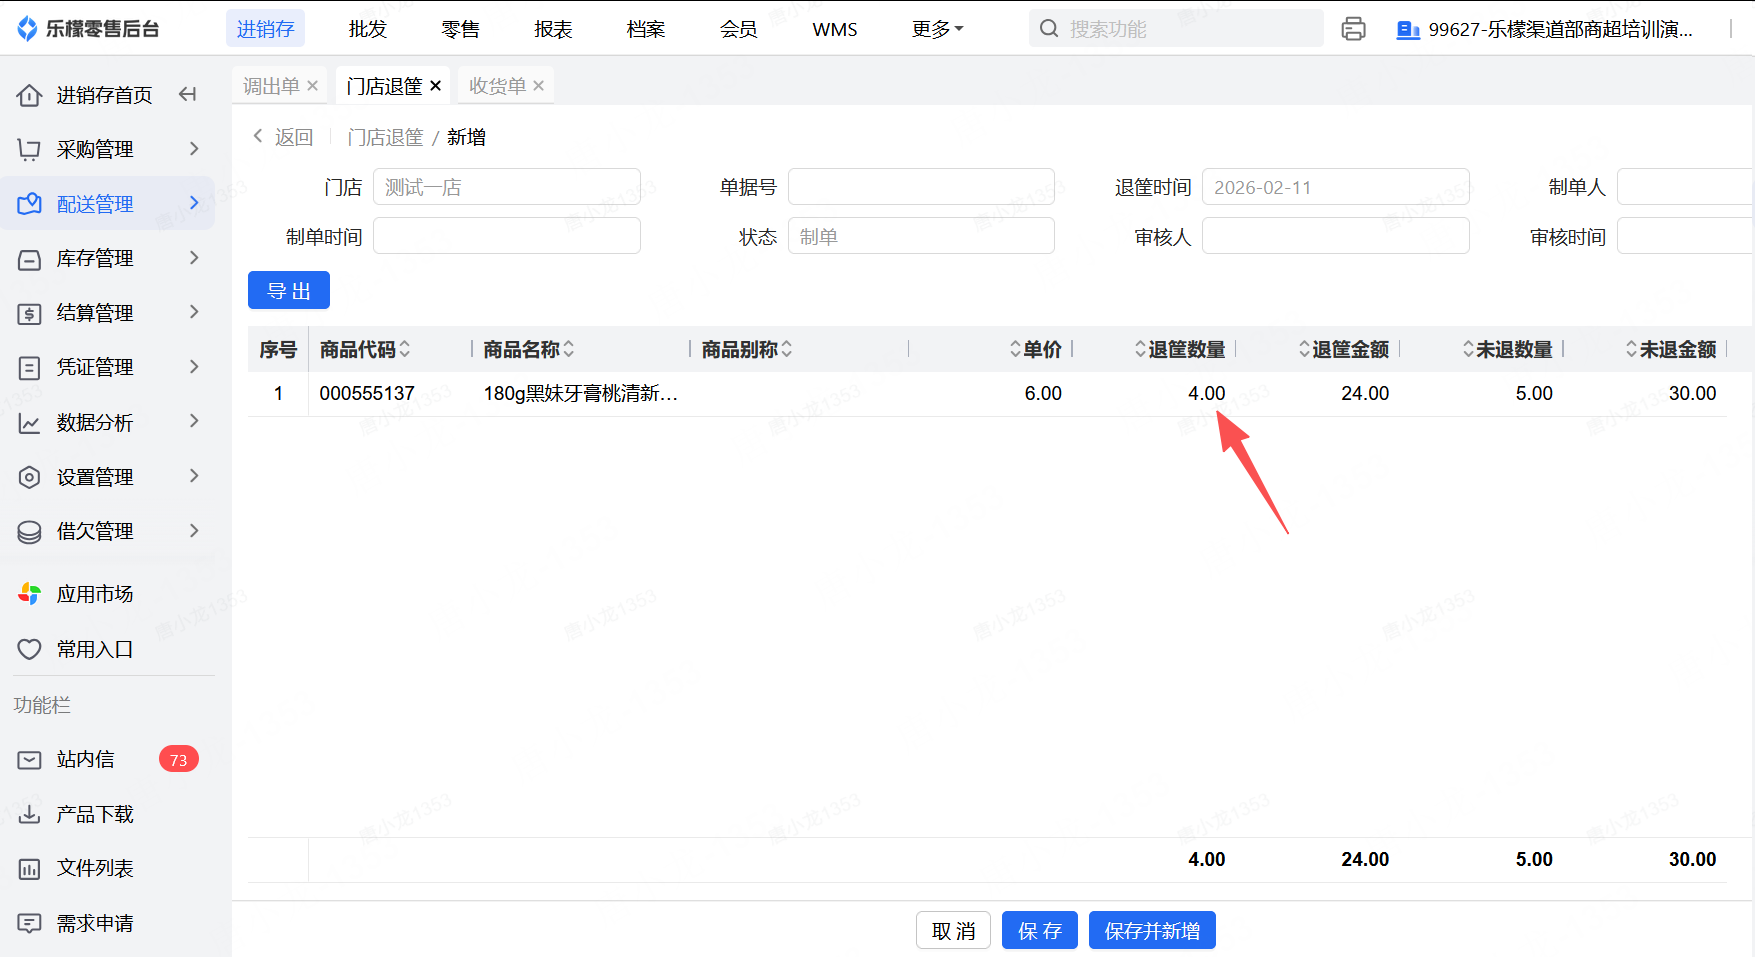Close the 调出单 tab
The width and height of the screenshot is (1755, 957).
click(x=312, y=86)
